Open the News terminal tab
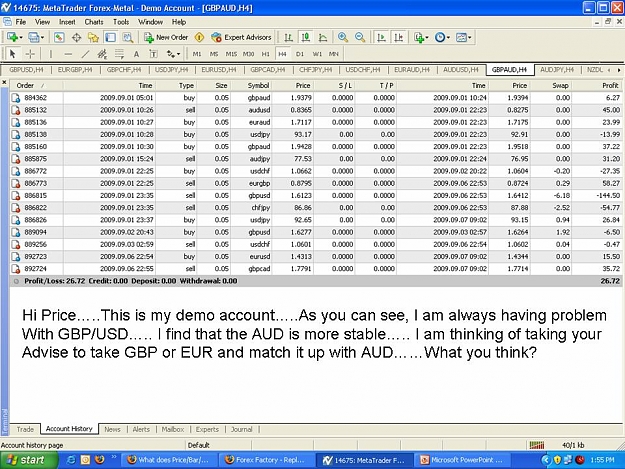This screenshot has height=469, width=625. (112, 429)
